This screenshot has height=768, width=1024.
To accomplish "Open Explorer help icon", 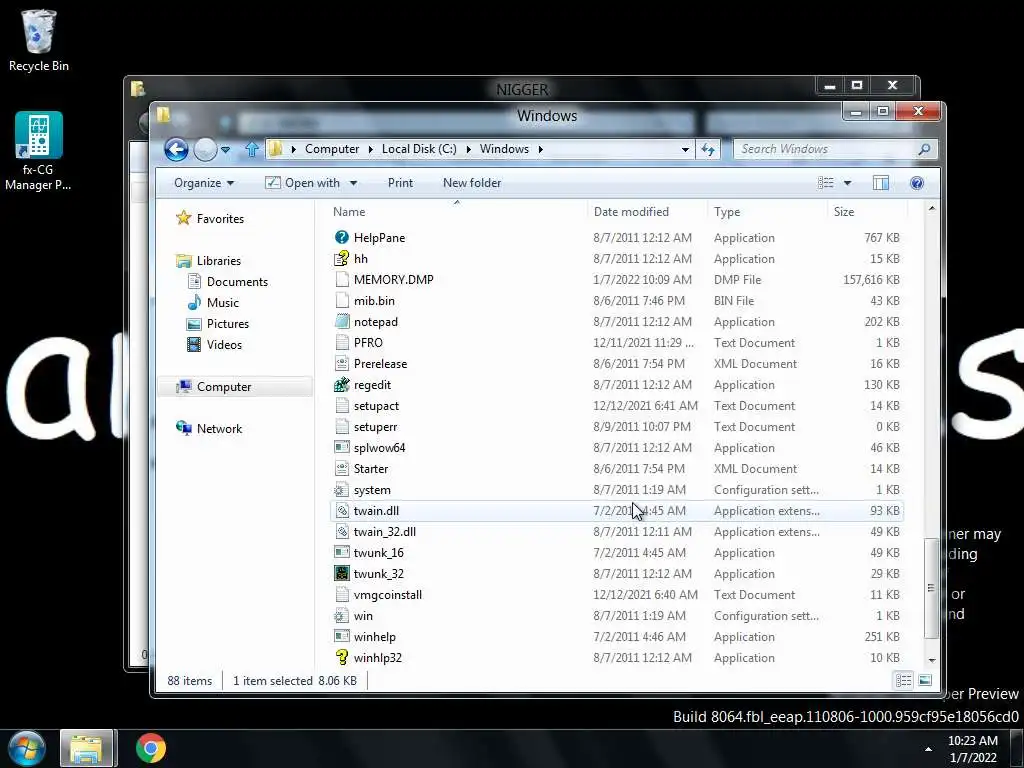I will coord(917,183).
